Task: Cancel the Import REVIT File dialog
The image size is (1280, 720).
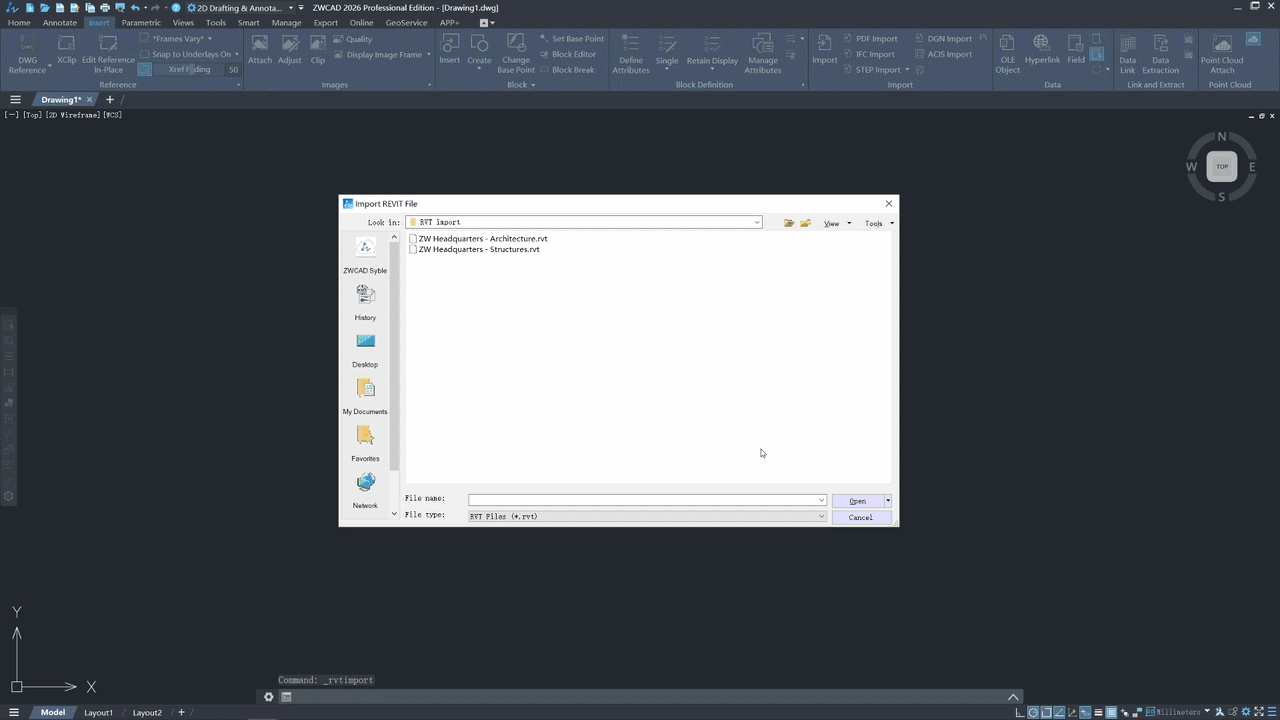Action: pos(861,517)
